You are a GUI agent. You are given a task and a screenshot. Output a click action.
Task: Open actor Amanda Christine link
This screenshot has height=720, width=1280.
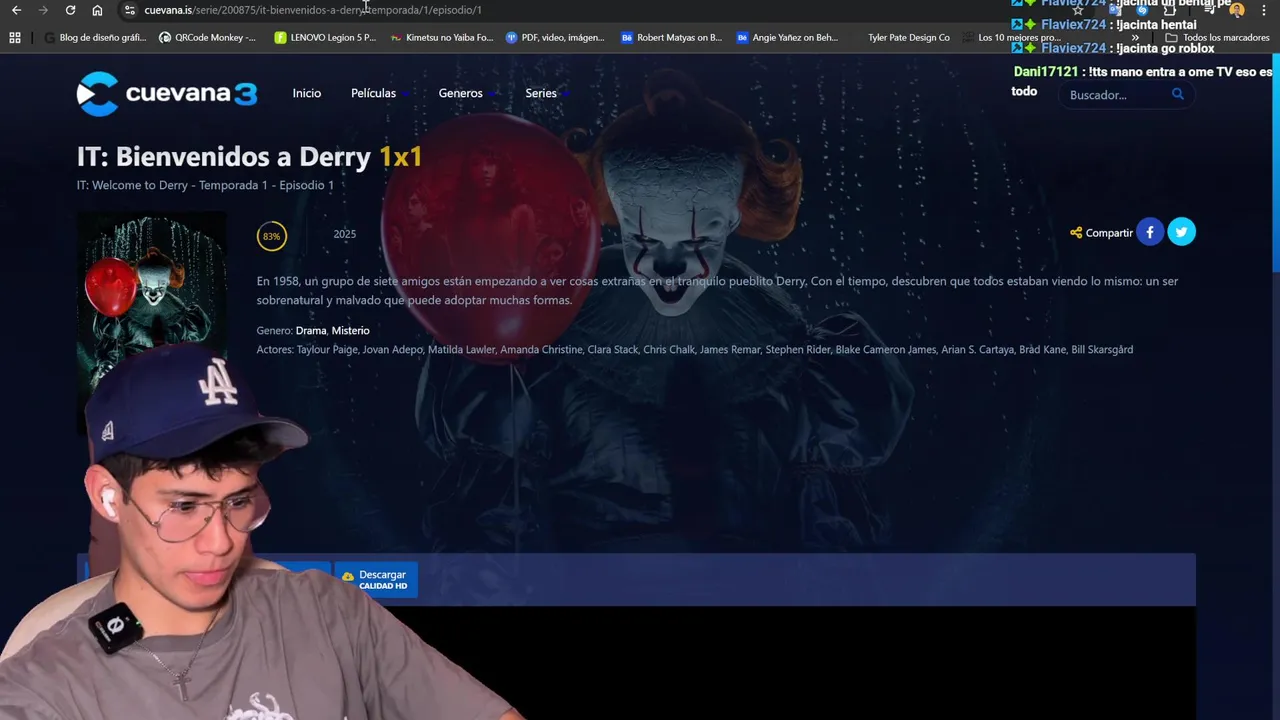pos(541,350)
